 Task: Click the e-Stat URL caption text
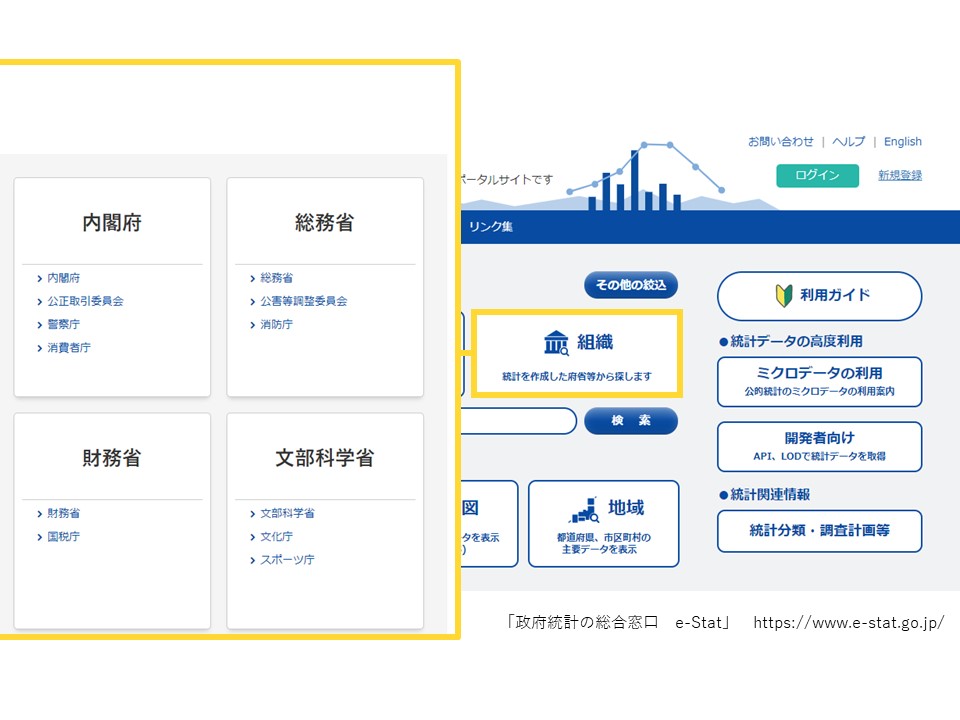coord(849,623)
